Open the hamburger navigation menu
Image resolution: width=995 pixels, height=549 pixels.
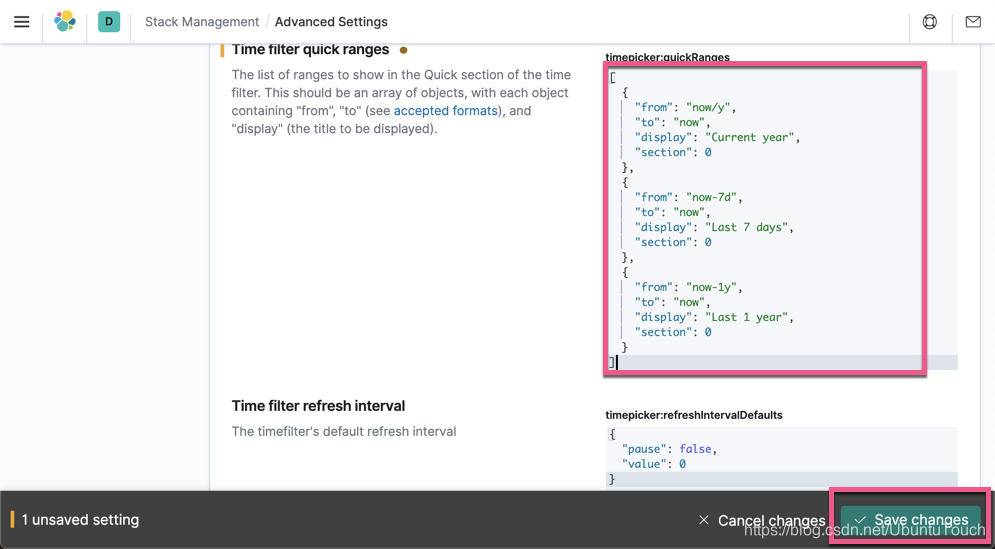[x=22, y=22]
